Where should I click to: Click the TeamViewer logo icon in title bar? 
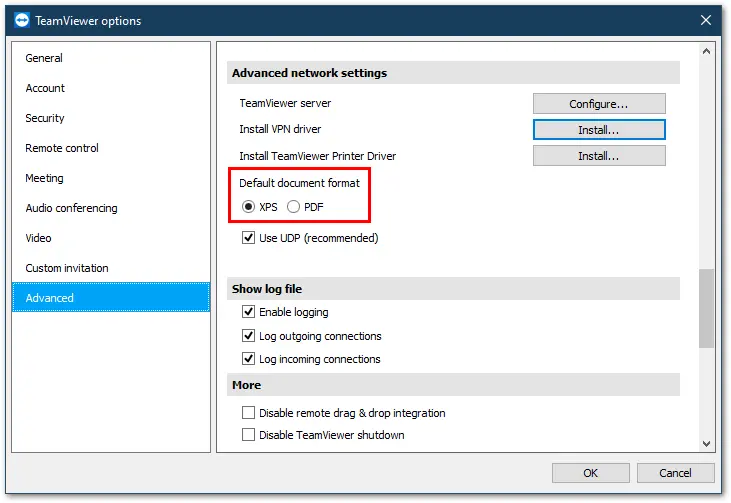22,21
